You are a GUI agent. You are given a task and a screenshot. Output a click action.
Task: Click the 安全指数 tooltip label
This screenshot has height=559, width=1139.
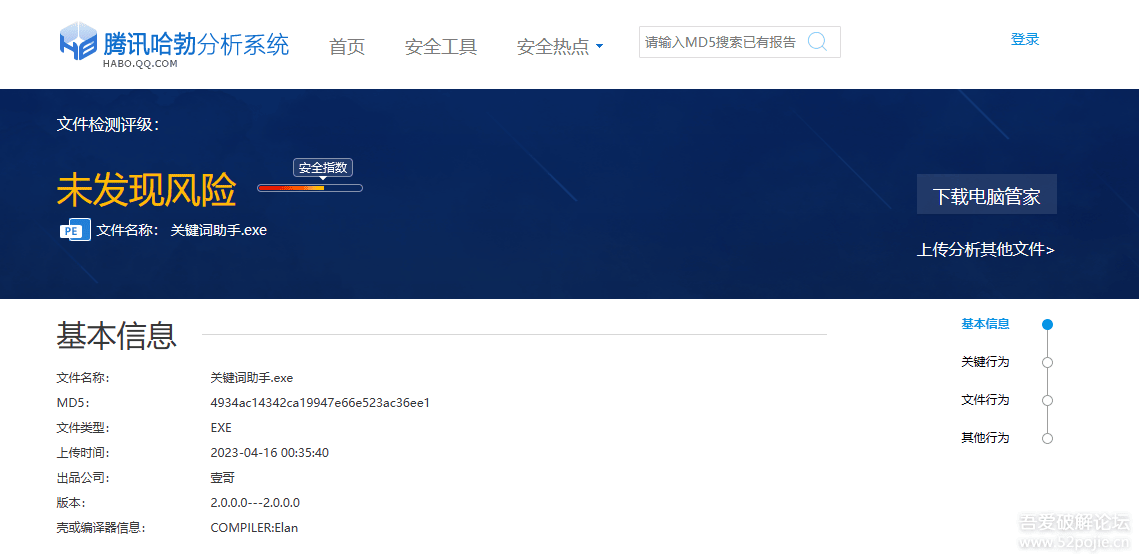323,168
